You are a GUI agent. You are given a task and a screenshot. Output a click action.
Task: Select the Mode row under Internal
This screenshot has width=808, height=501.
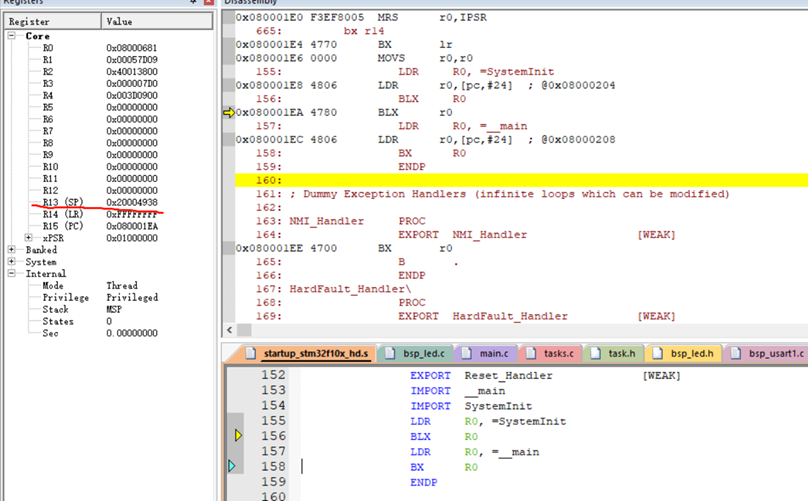(109, 286)
